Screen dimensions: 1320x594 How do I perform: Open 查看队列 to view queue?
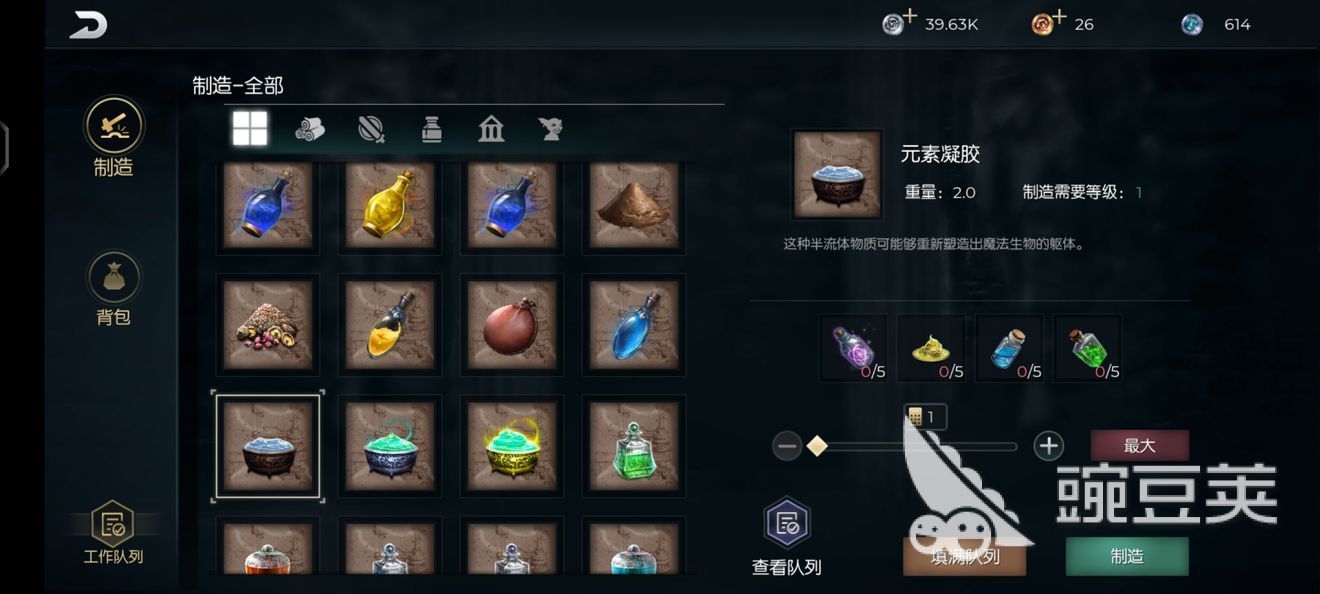787,538
